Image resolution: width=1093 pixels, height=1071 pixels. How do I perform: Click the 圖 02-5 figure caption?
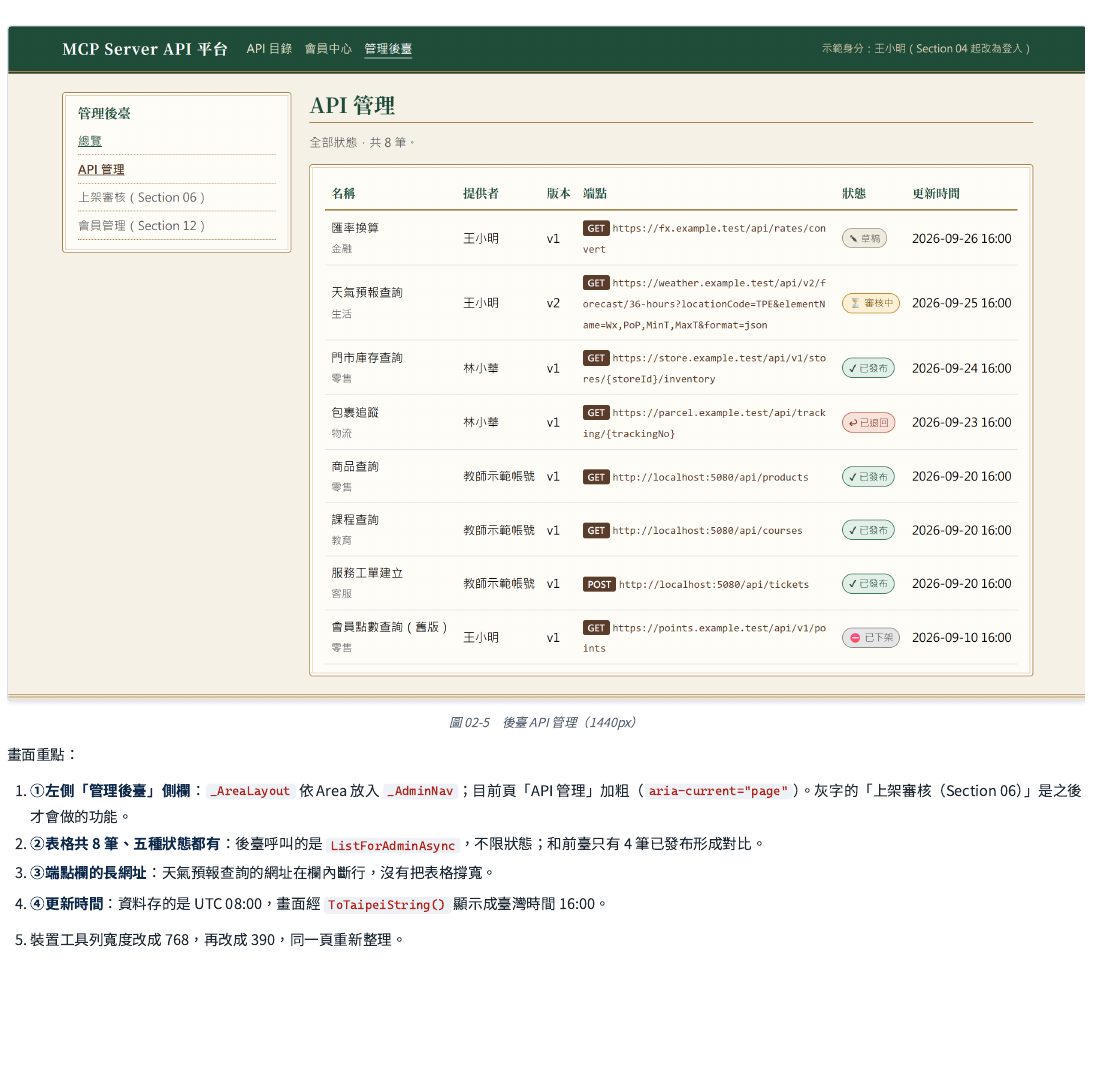point(542,722)
